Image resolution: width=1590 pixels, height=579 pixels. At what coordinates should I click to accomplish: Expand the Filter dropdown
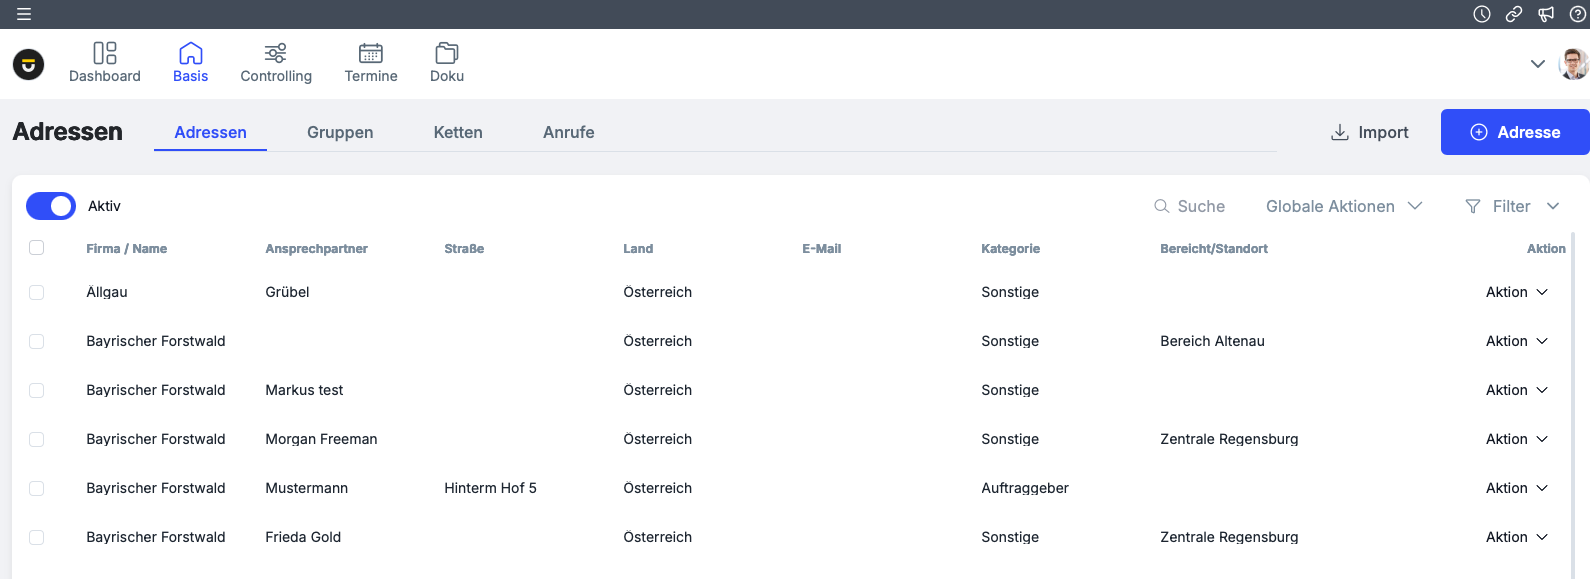coord(1512,206)
